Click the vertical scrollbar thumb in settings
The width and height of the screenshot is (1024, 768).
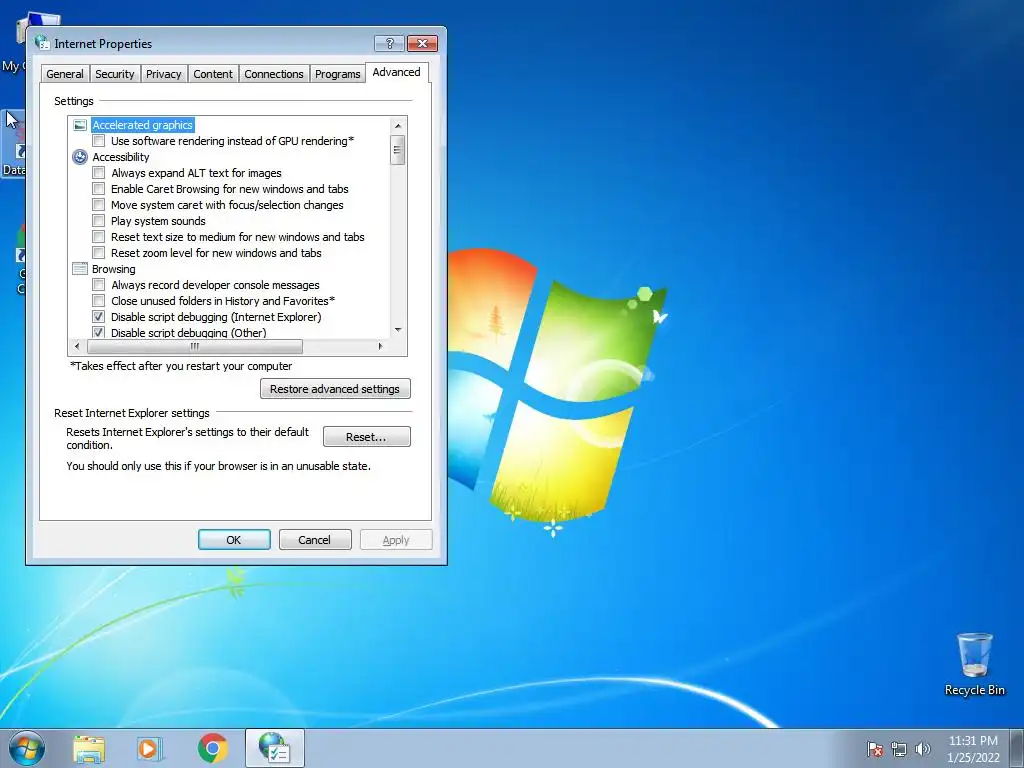(398, 150)
